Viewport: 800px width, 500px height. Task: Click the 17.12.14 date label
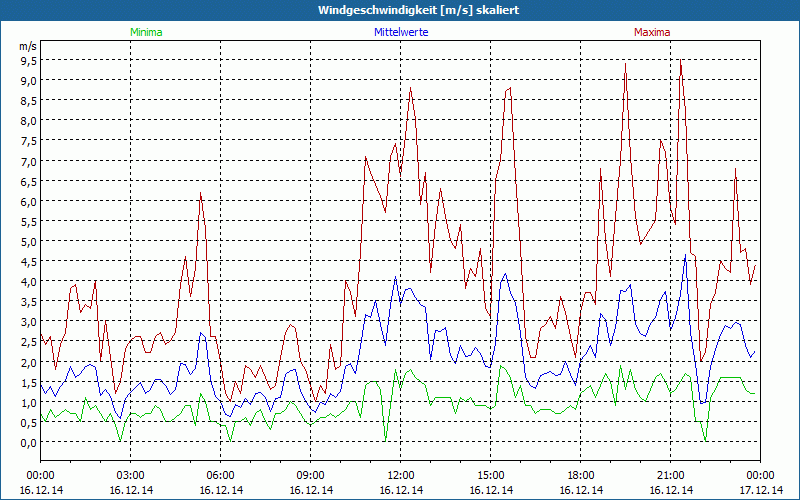click(x=761, y=490)
